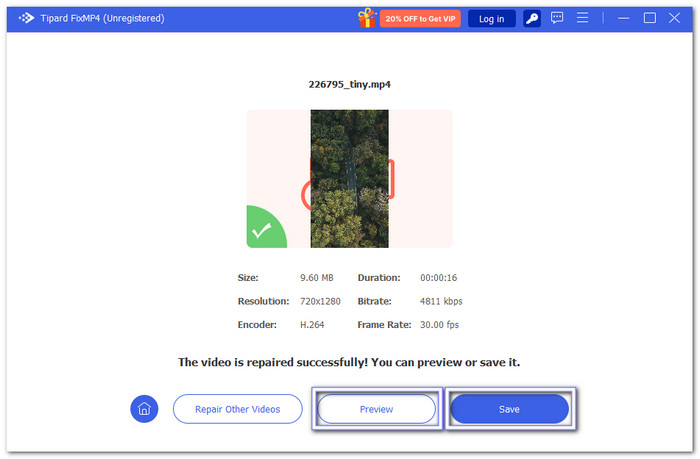Maximize the FixMP4 window
Image resolution: width=700 pixels, height=459 pixels.
pos(650,18)
